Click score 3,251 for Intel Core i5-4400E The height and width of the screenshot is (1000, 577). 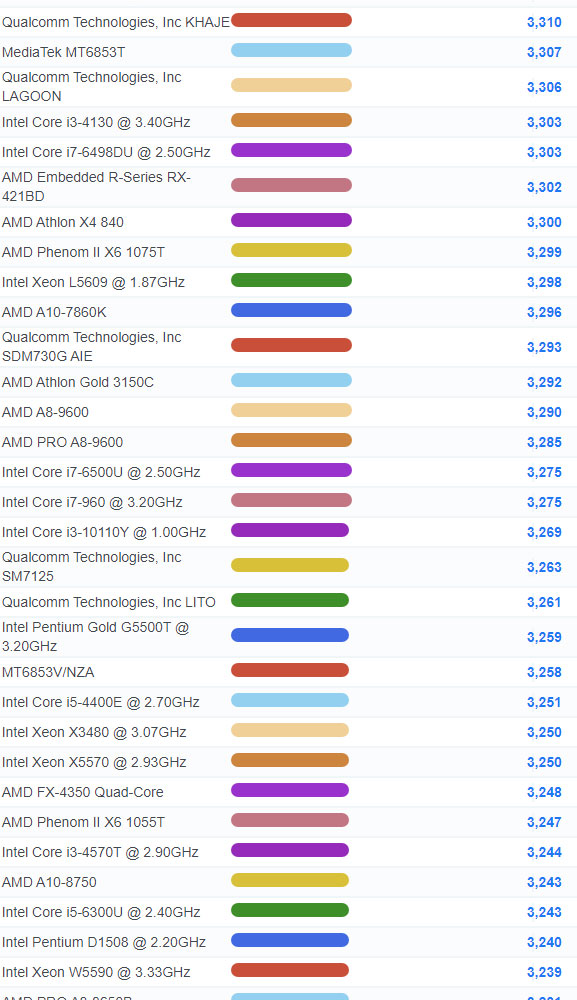click(544, 703)
